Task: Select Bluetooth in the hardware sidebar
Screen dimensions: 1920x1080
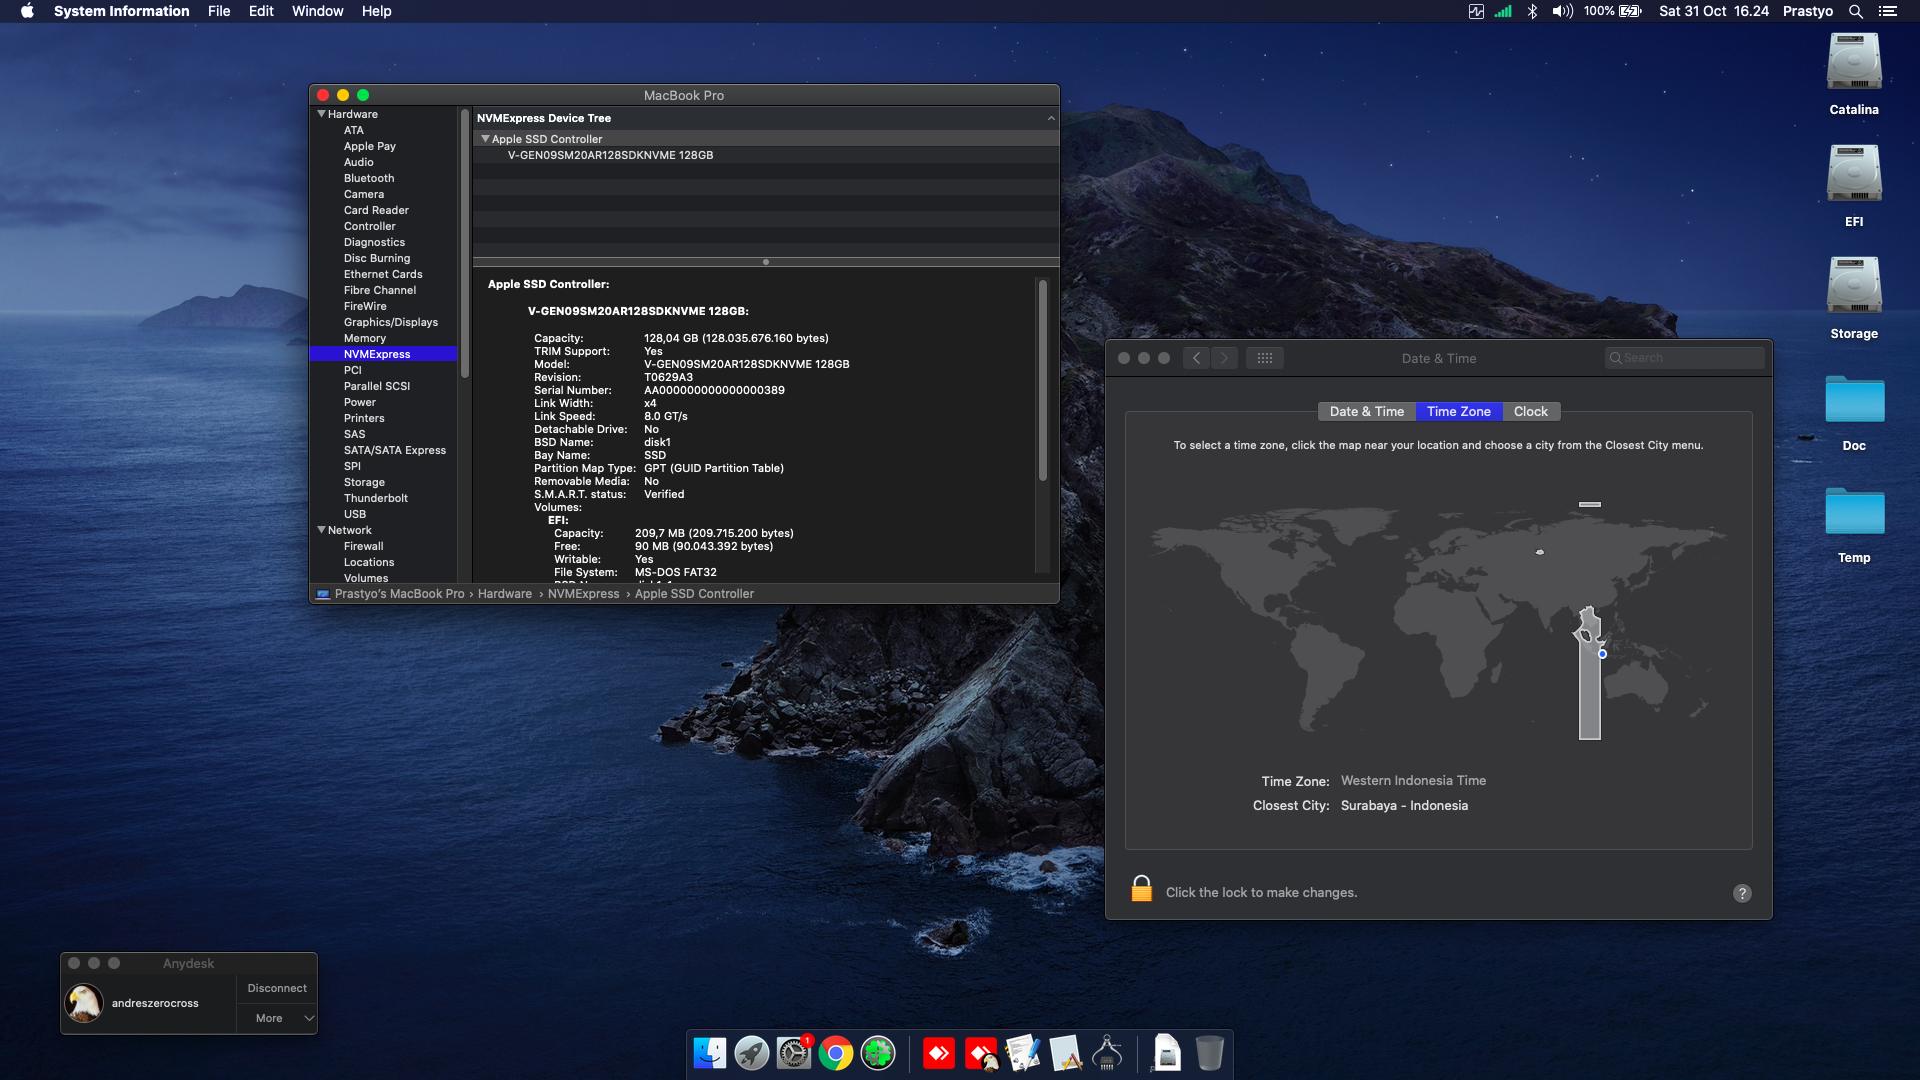Action: pos(369,178)
